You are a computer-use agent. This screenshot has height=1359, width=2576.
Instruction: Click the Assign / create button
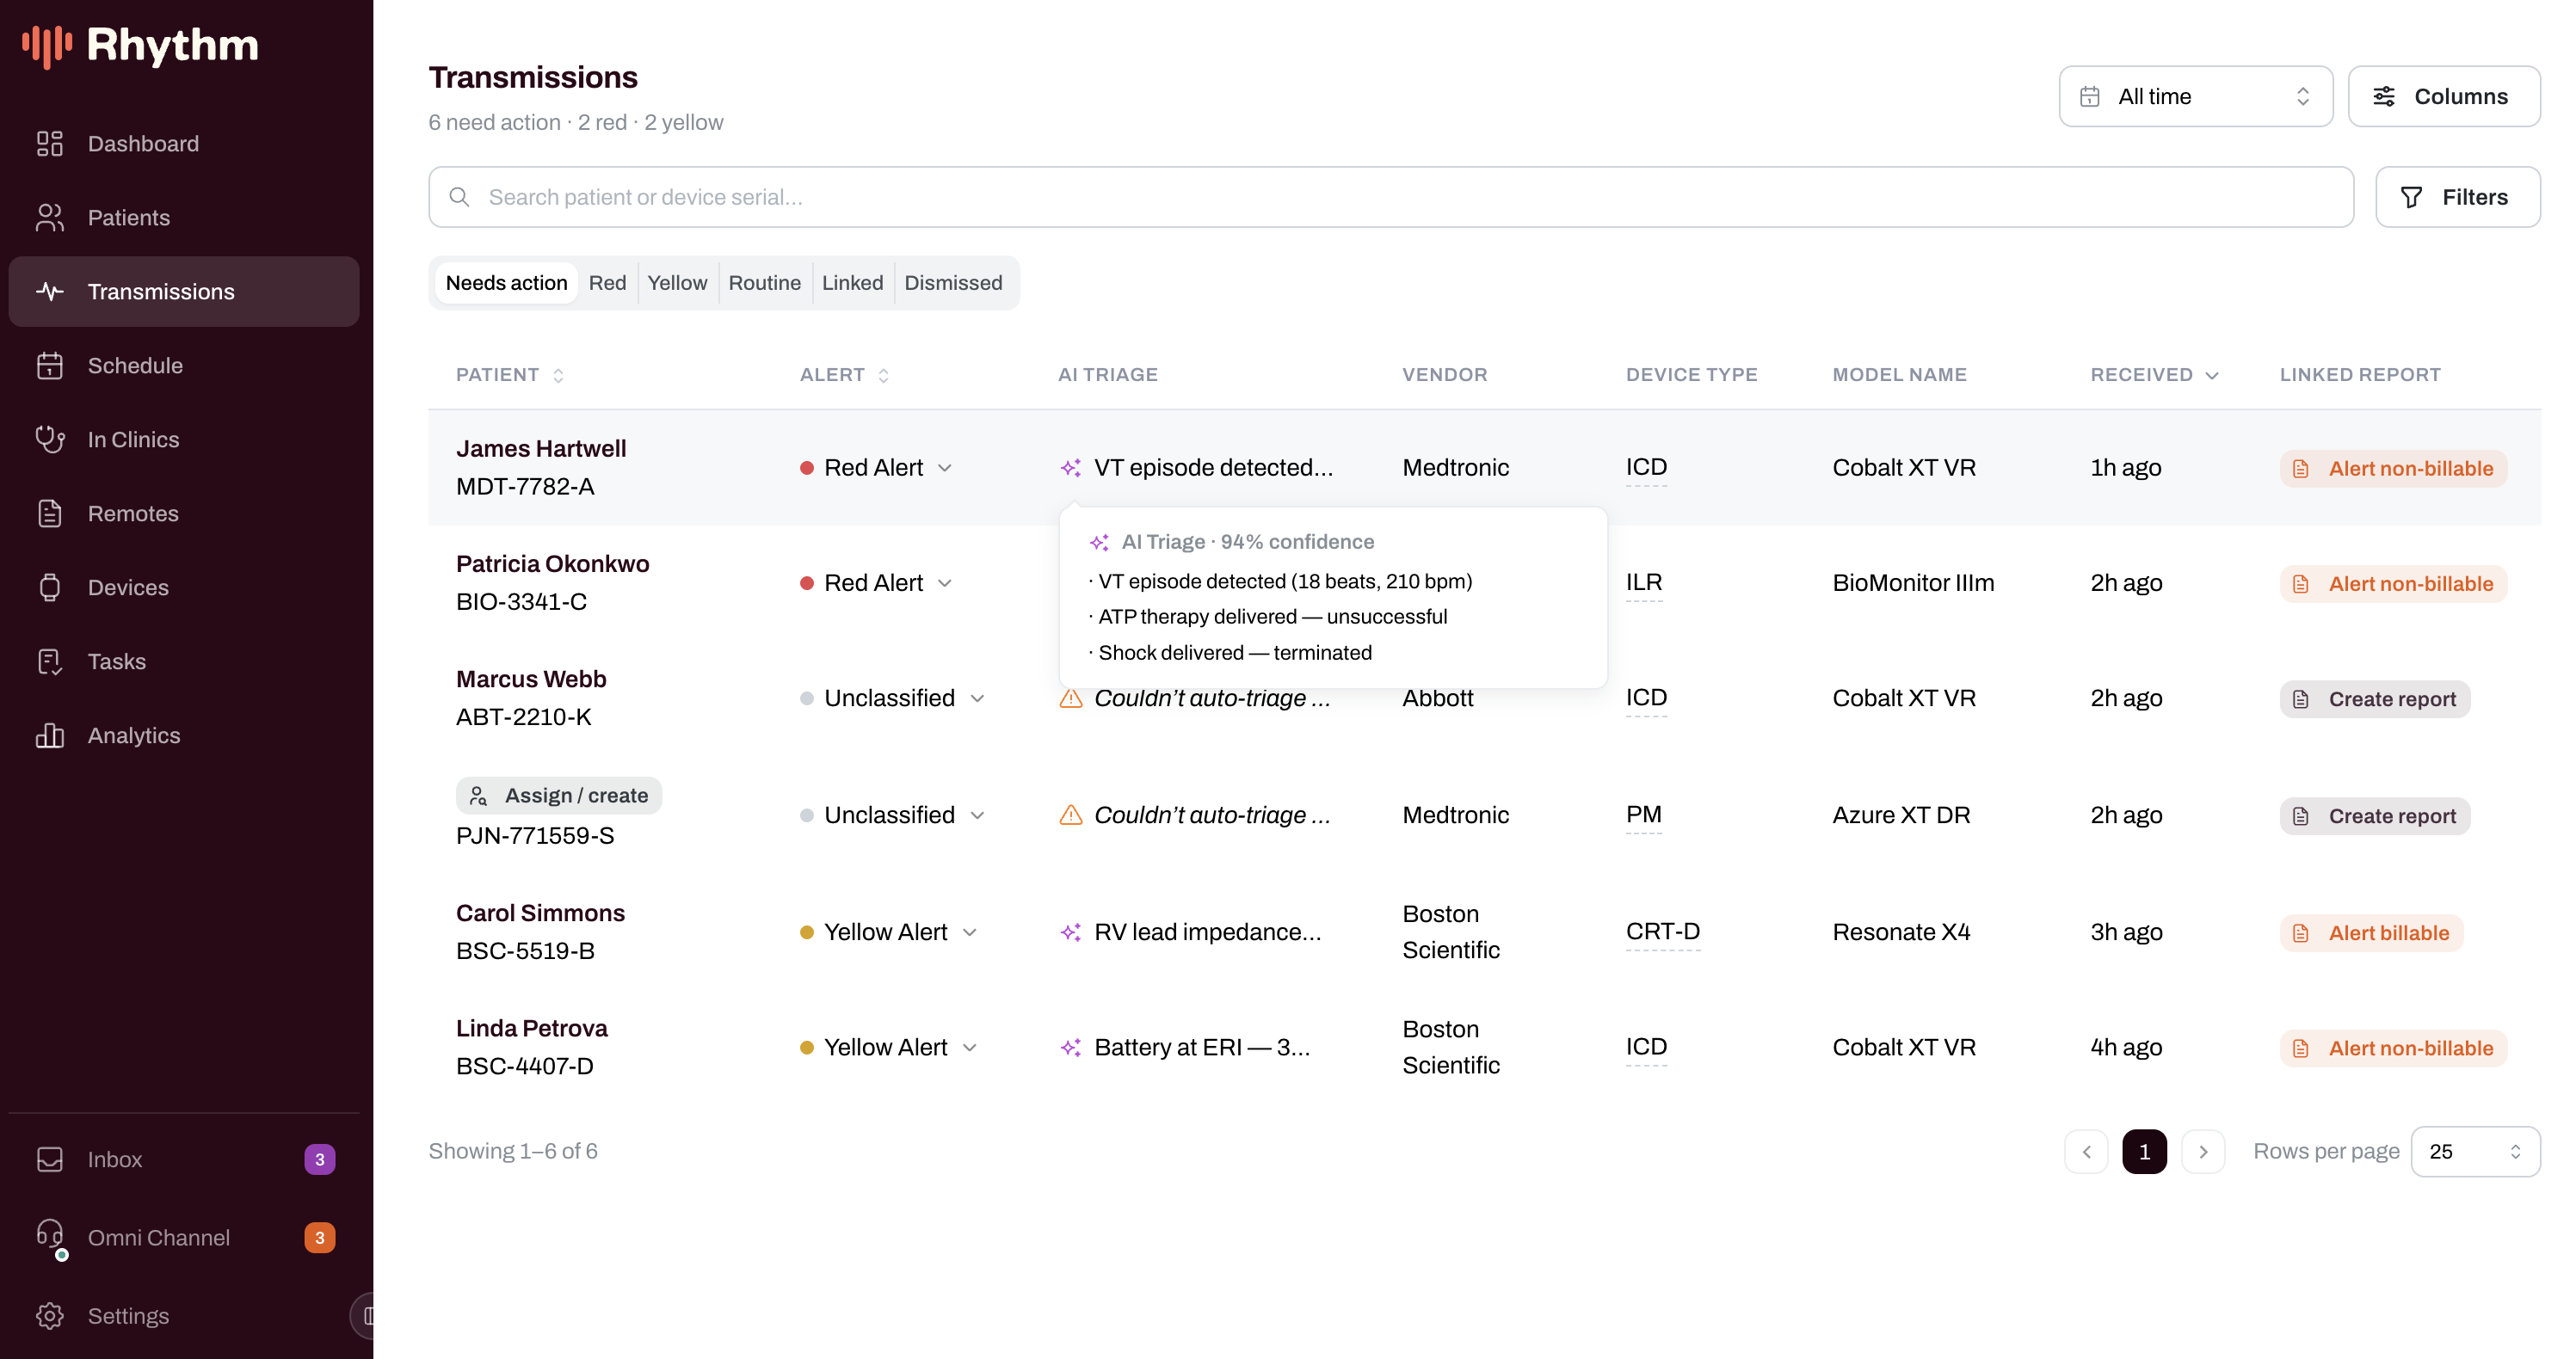pyautogui.click(x=559, y=796)
